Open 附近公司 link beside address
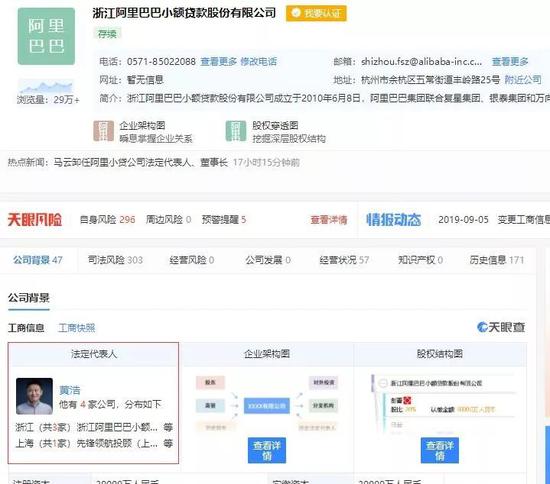 pyautogui.click(x=523, y=80)
